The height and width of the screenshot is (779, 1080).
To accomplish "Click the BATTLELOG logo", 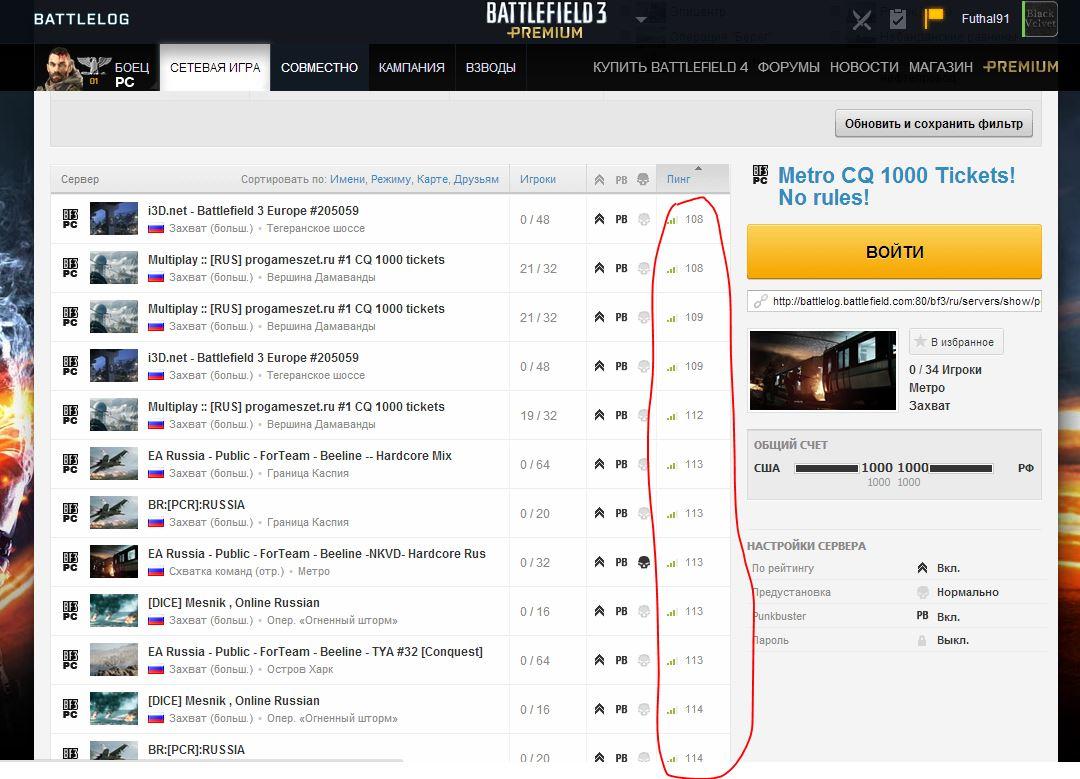I will (x=81, y=19).
